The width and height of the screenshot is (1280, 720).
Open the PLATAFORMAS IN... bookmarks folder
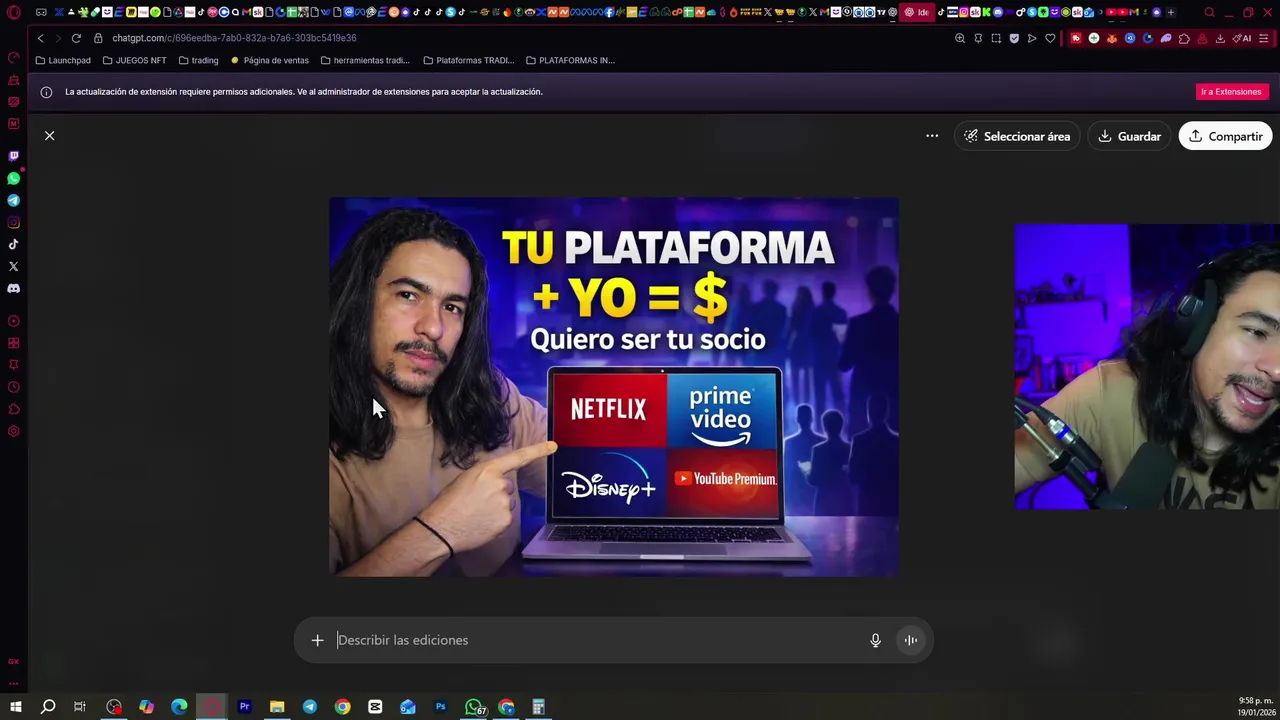click(x=570, y=60)
